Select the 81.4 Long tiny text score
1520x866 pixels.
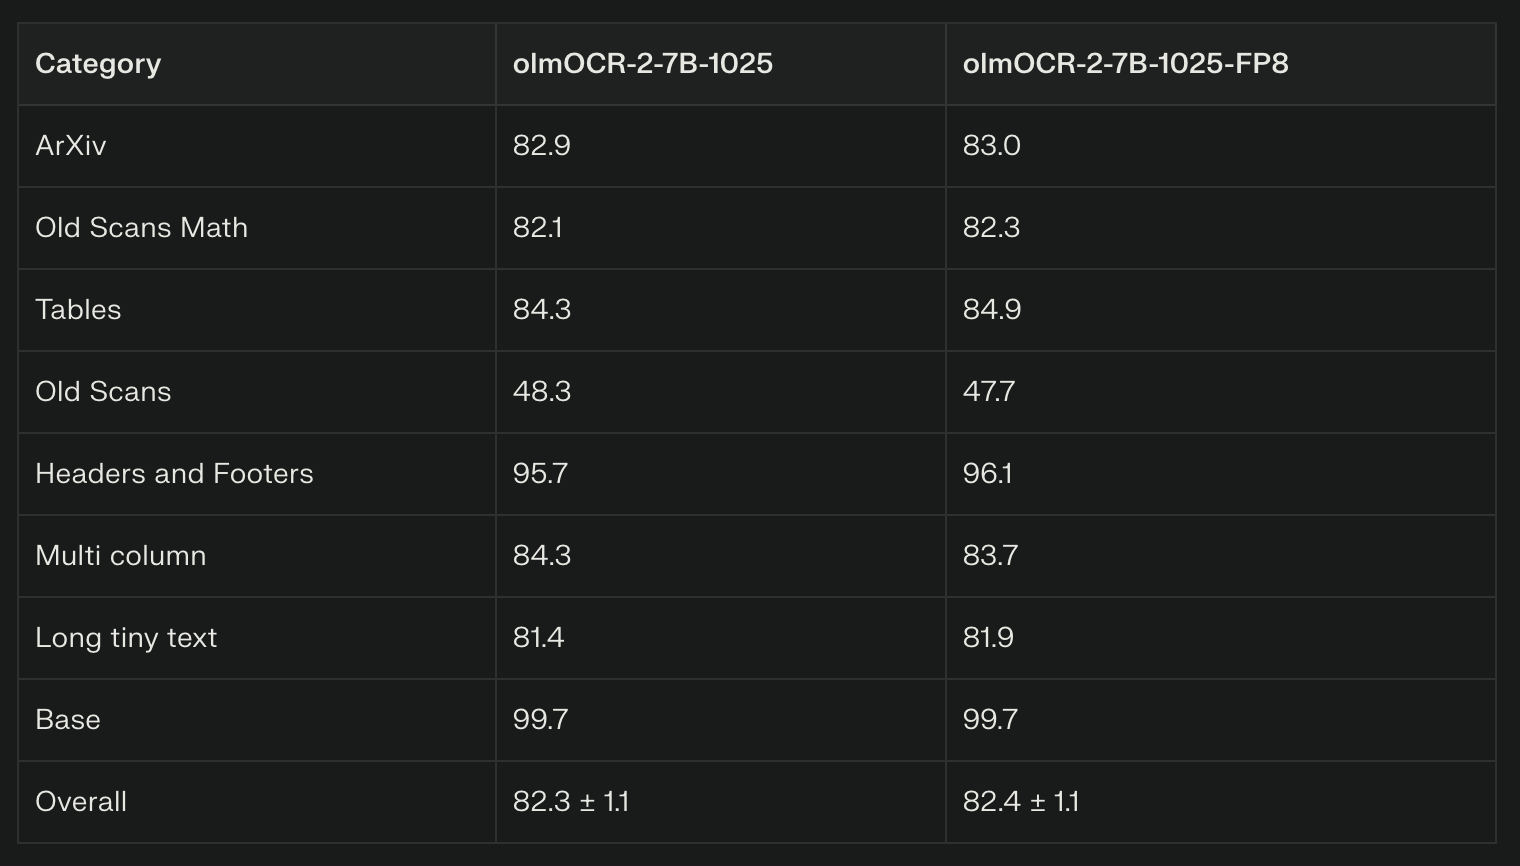tap(538, 638)
